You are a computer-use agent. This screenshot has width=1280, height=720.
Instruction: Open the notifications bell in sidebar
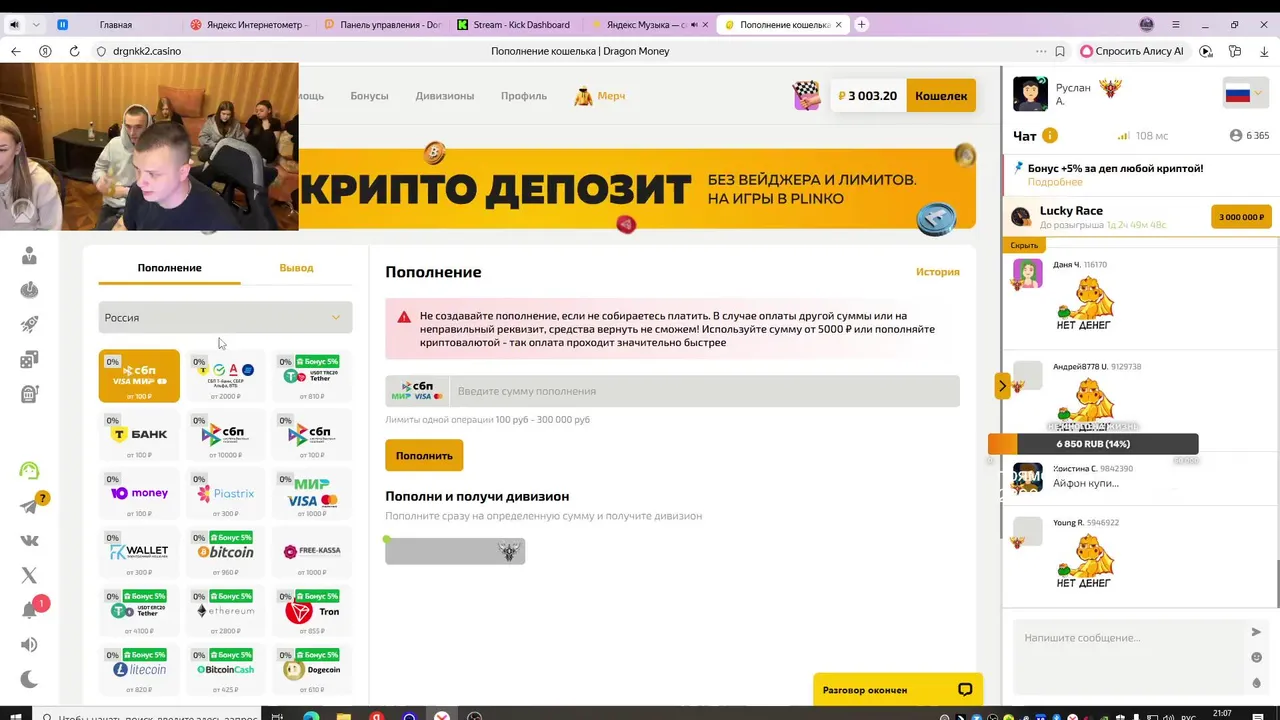click(x=29, y=610)
